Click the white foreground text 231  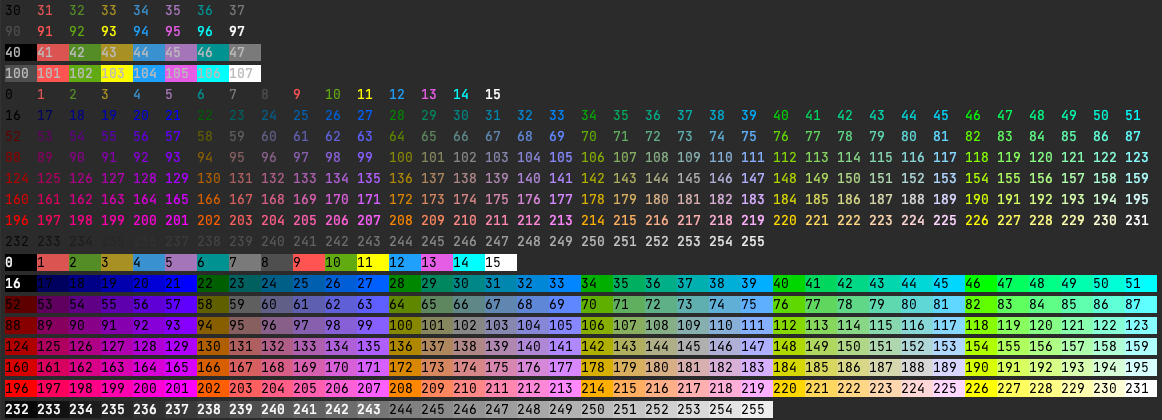point(1137,220)
